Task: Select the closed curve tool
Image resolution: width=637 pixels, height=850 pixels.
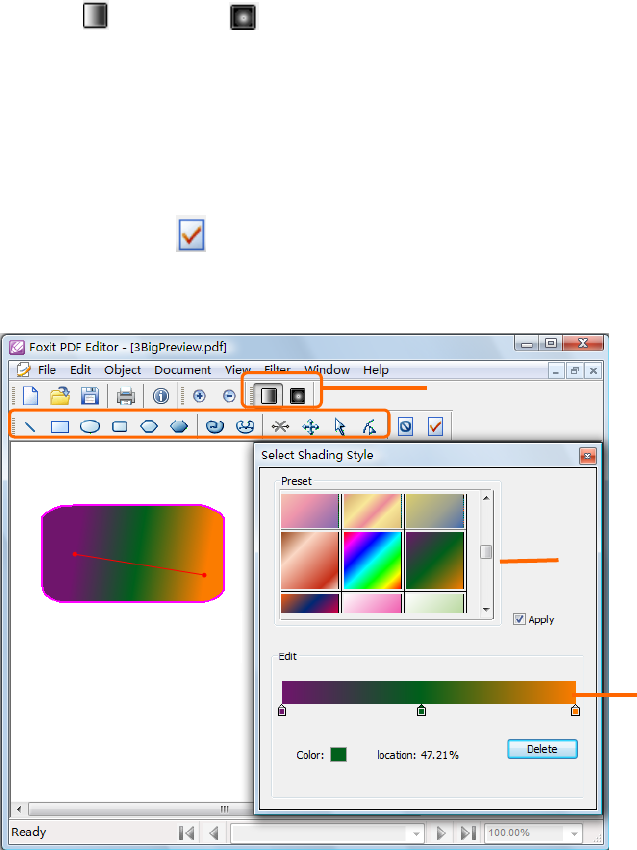Action: tap(245, 427)
